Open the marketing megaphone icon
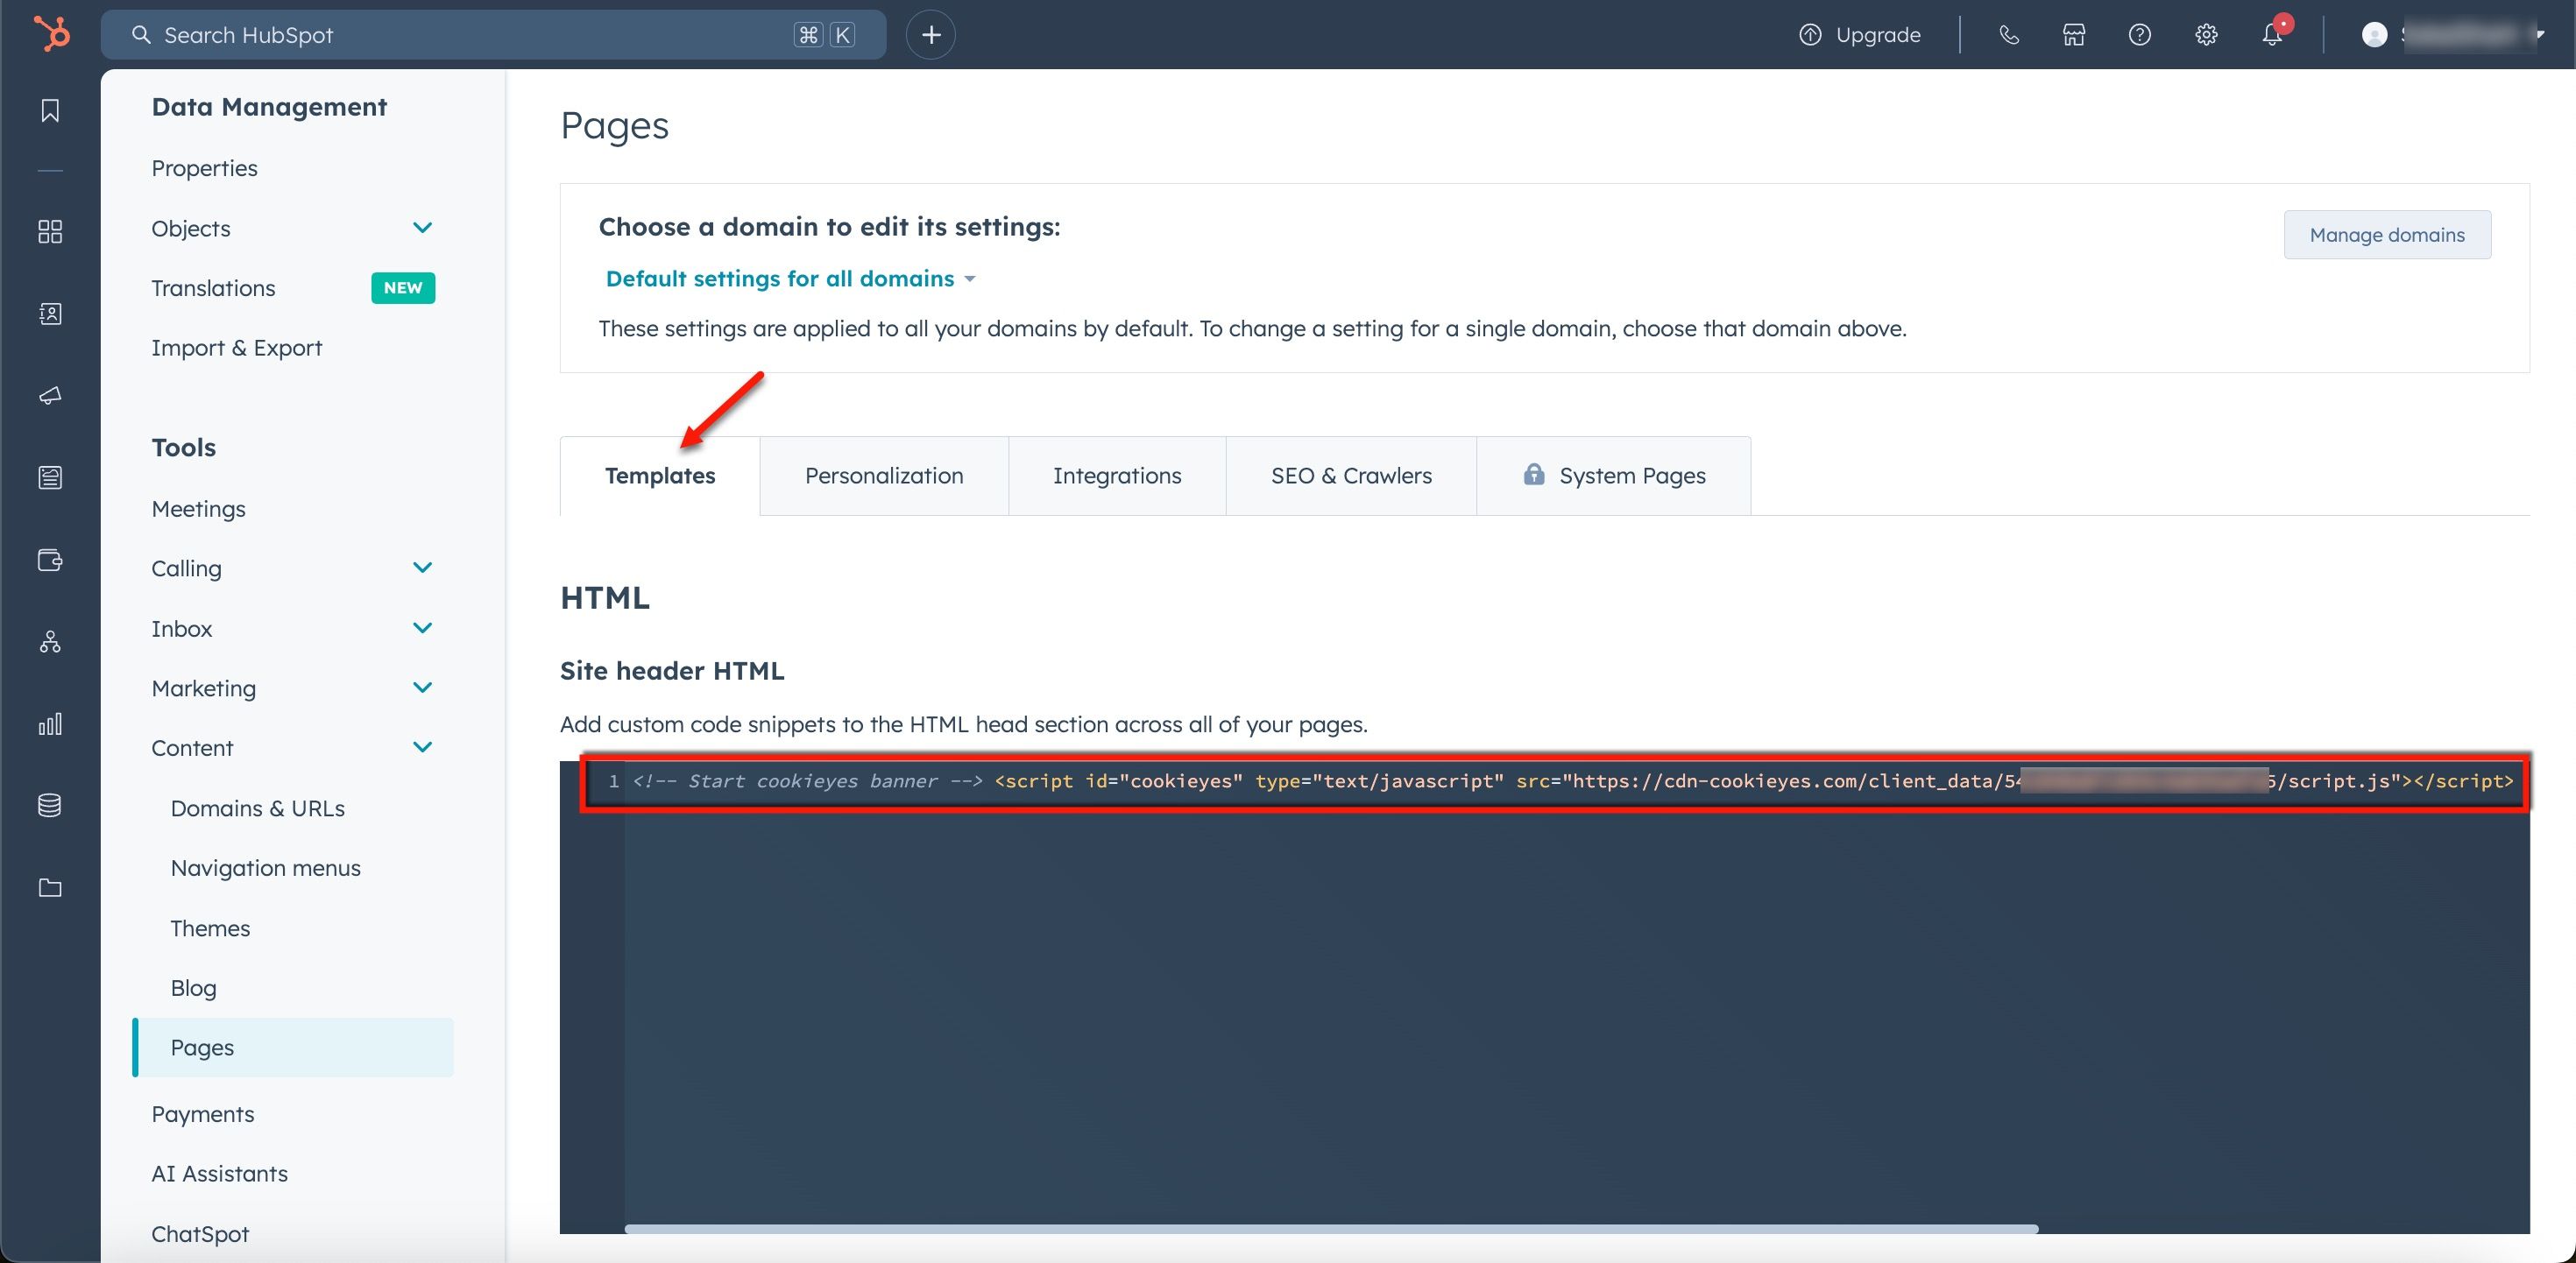The width and height of the screenshot is (2576, 1263). coord(50,396)
